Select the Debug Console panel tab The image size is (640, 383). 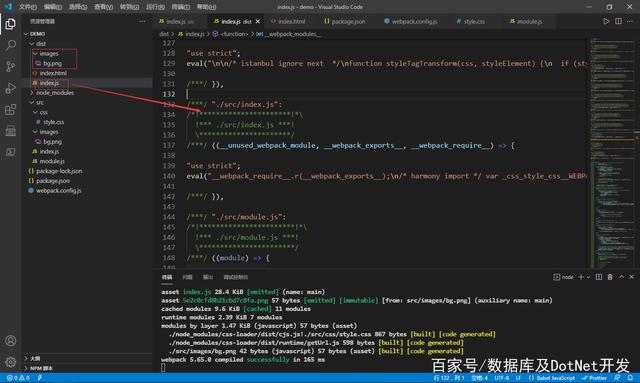(236, 277)
